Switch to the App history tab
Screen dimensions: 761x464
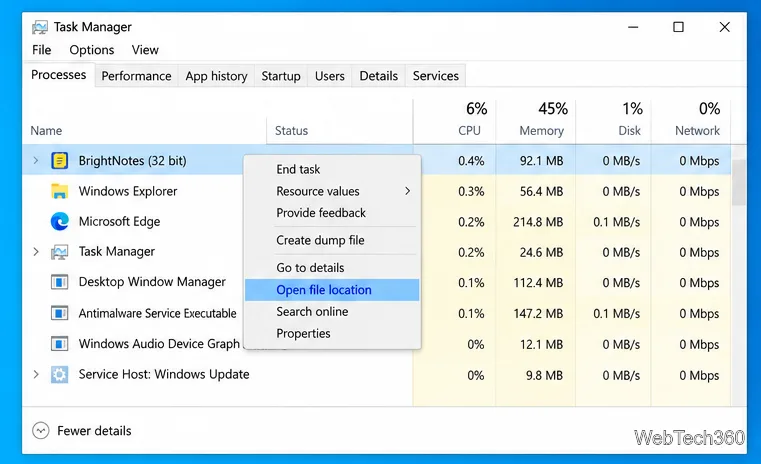(216, 76)
